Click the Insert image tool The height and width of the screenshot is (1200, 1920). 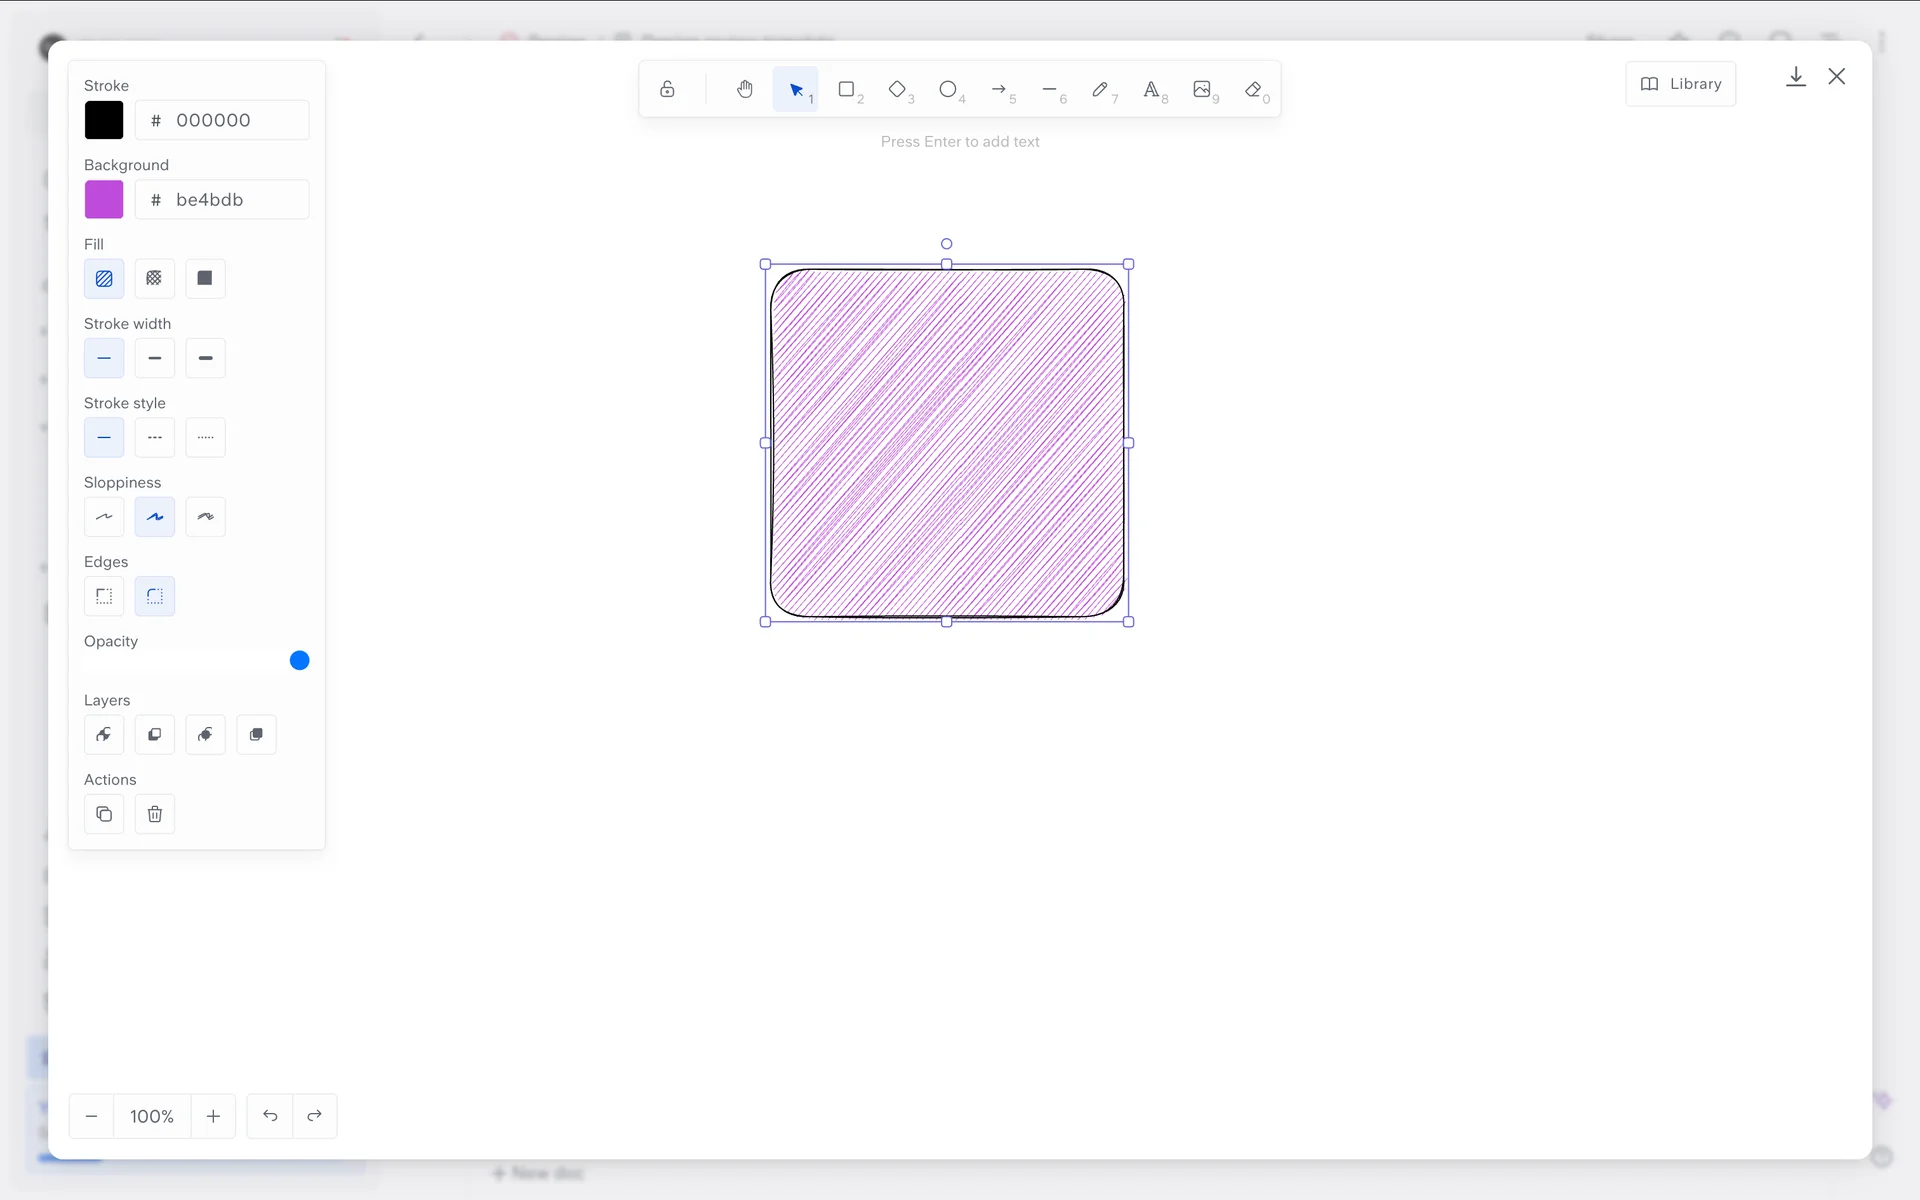click(1202, 90)
